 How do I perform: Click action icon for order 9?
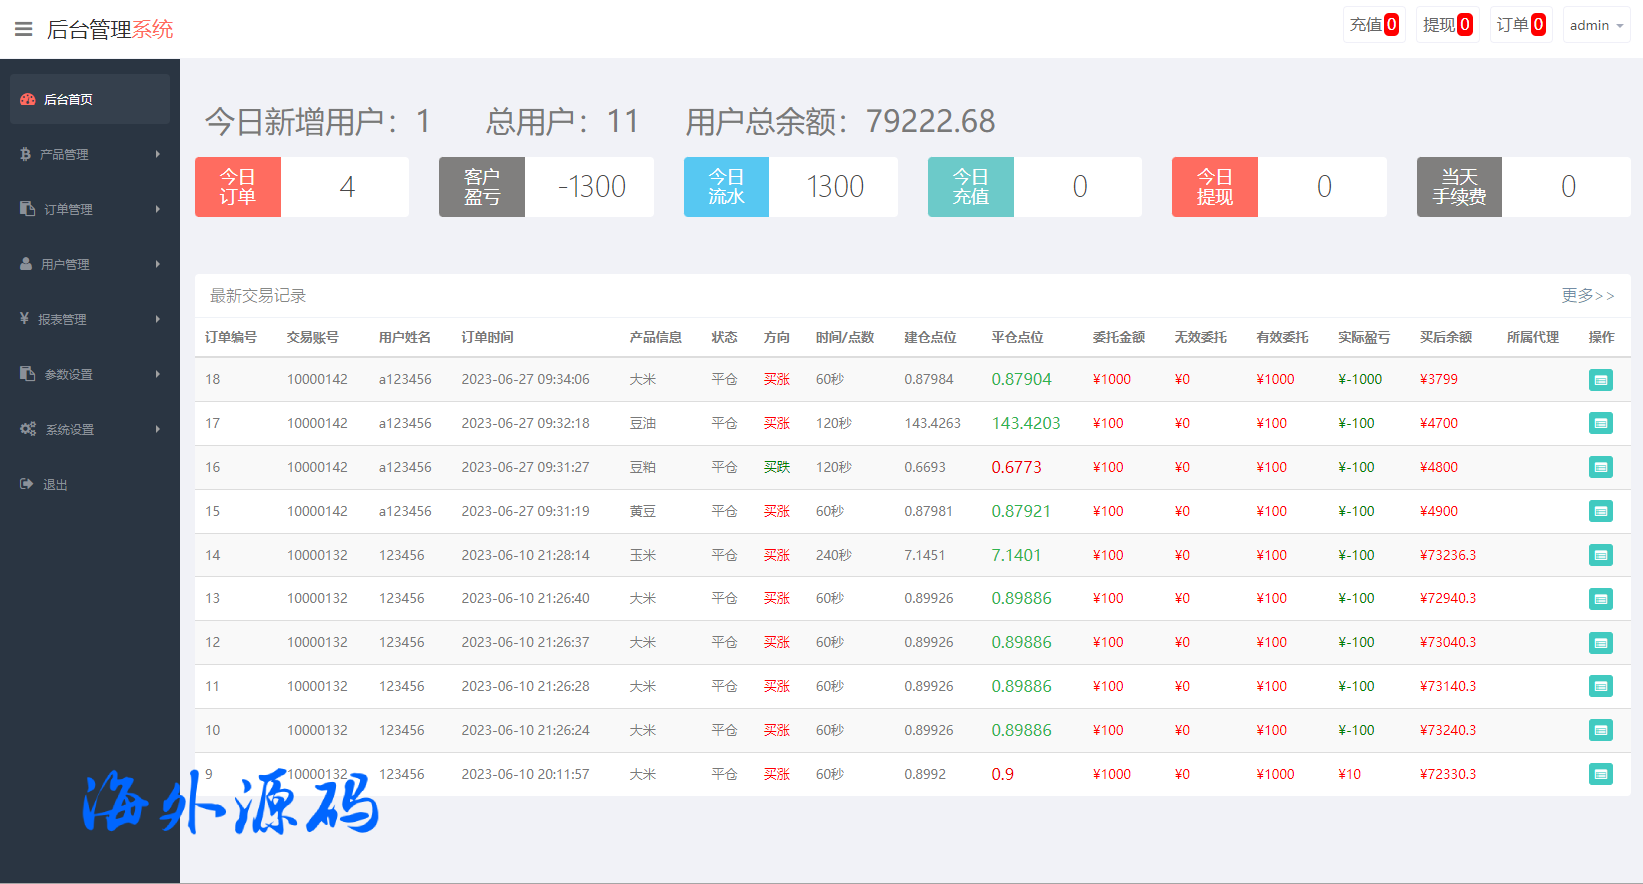coord(1600,774)
